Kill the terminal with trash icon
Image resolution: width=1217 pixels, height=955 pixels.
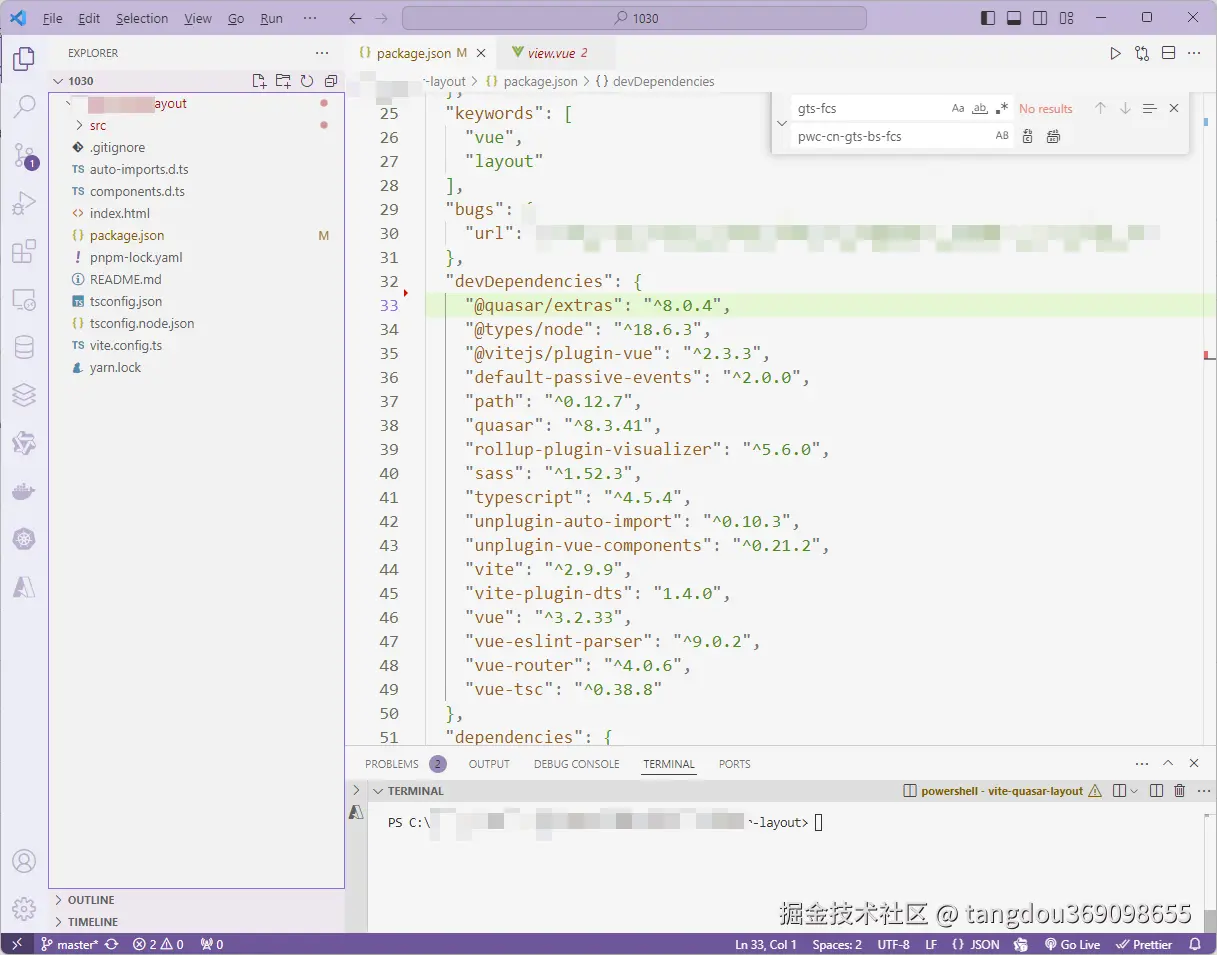point(1179,791)
